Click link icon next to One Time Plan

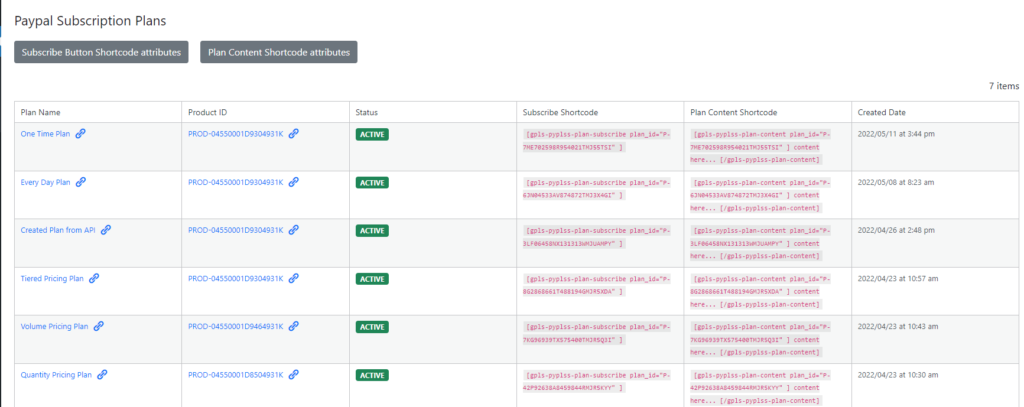pos(80,133)
